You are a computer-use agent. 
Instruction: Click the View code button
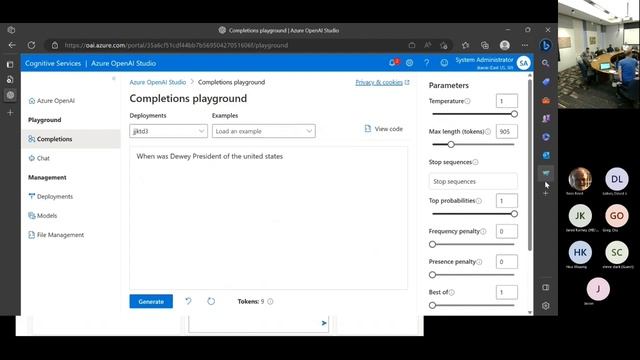point(384,129)
